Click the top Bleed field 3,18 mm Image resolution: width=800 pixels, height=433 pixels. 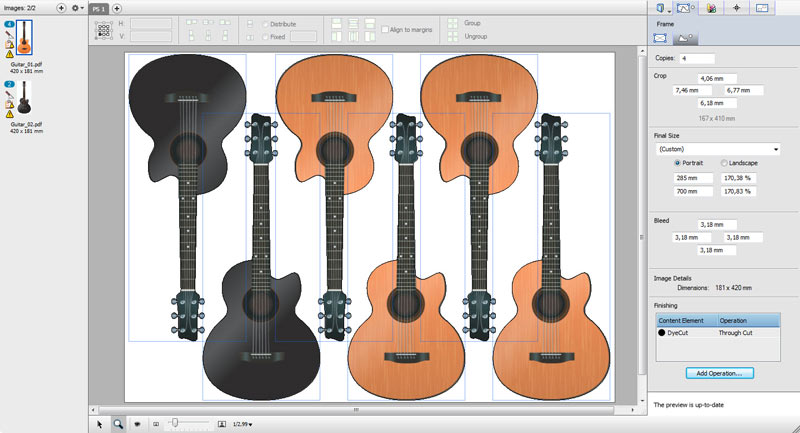point(717,224)
